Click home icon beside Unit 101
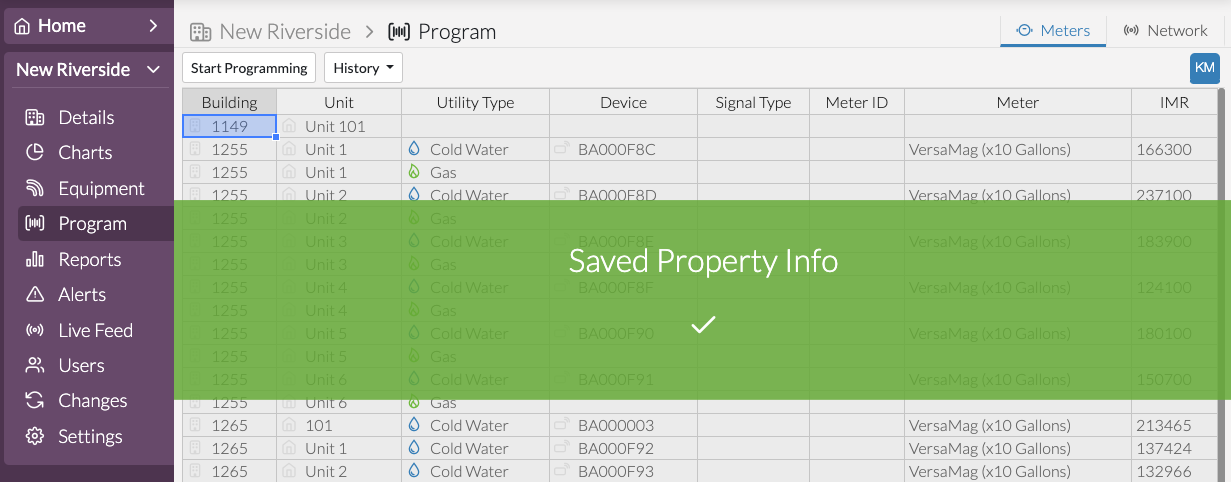The width and height of the screenshot is (1231, 482). click(x=289, y=125)
